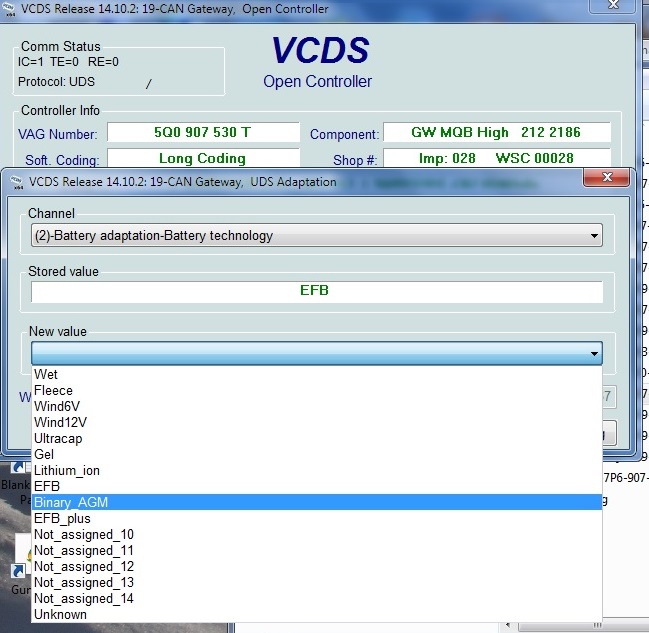649x633 pixels.
Task: Open the Channel dropdown arrow
Action: [594, 236]
